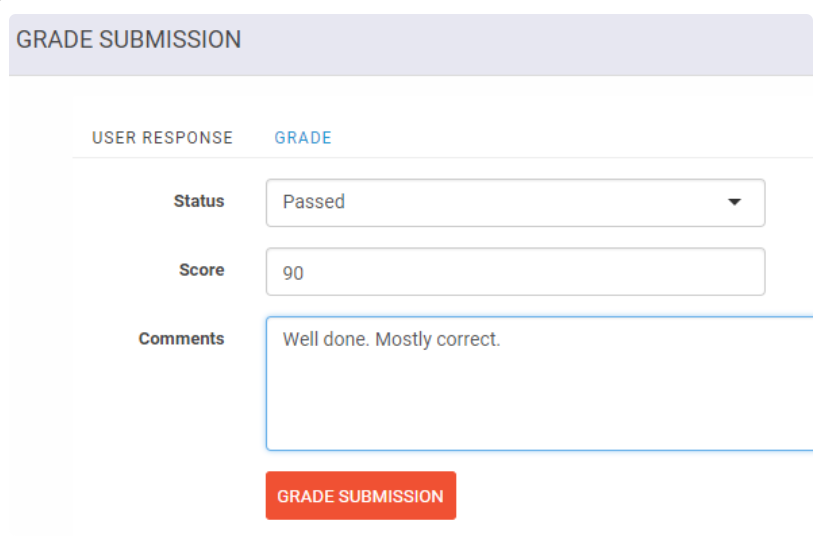Click the 'Well done. Mostly correct.' comment text

pos(391,339)
